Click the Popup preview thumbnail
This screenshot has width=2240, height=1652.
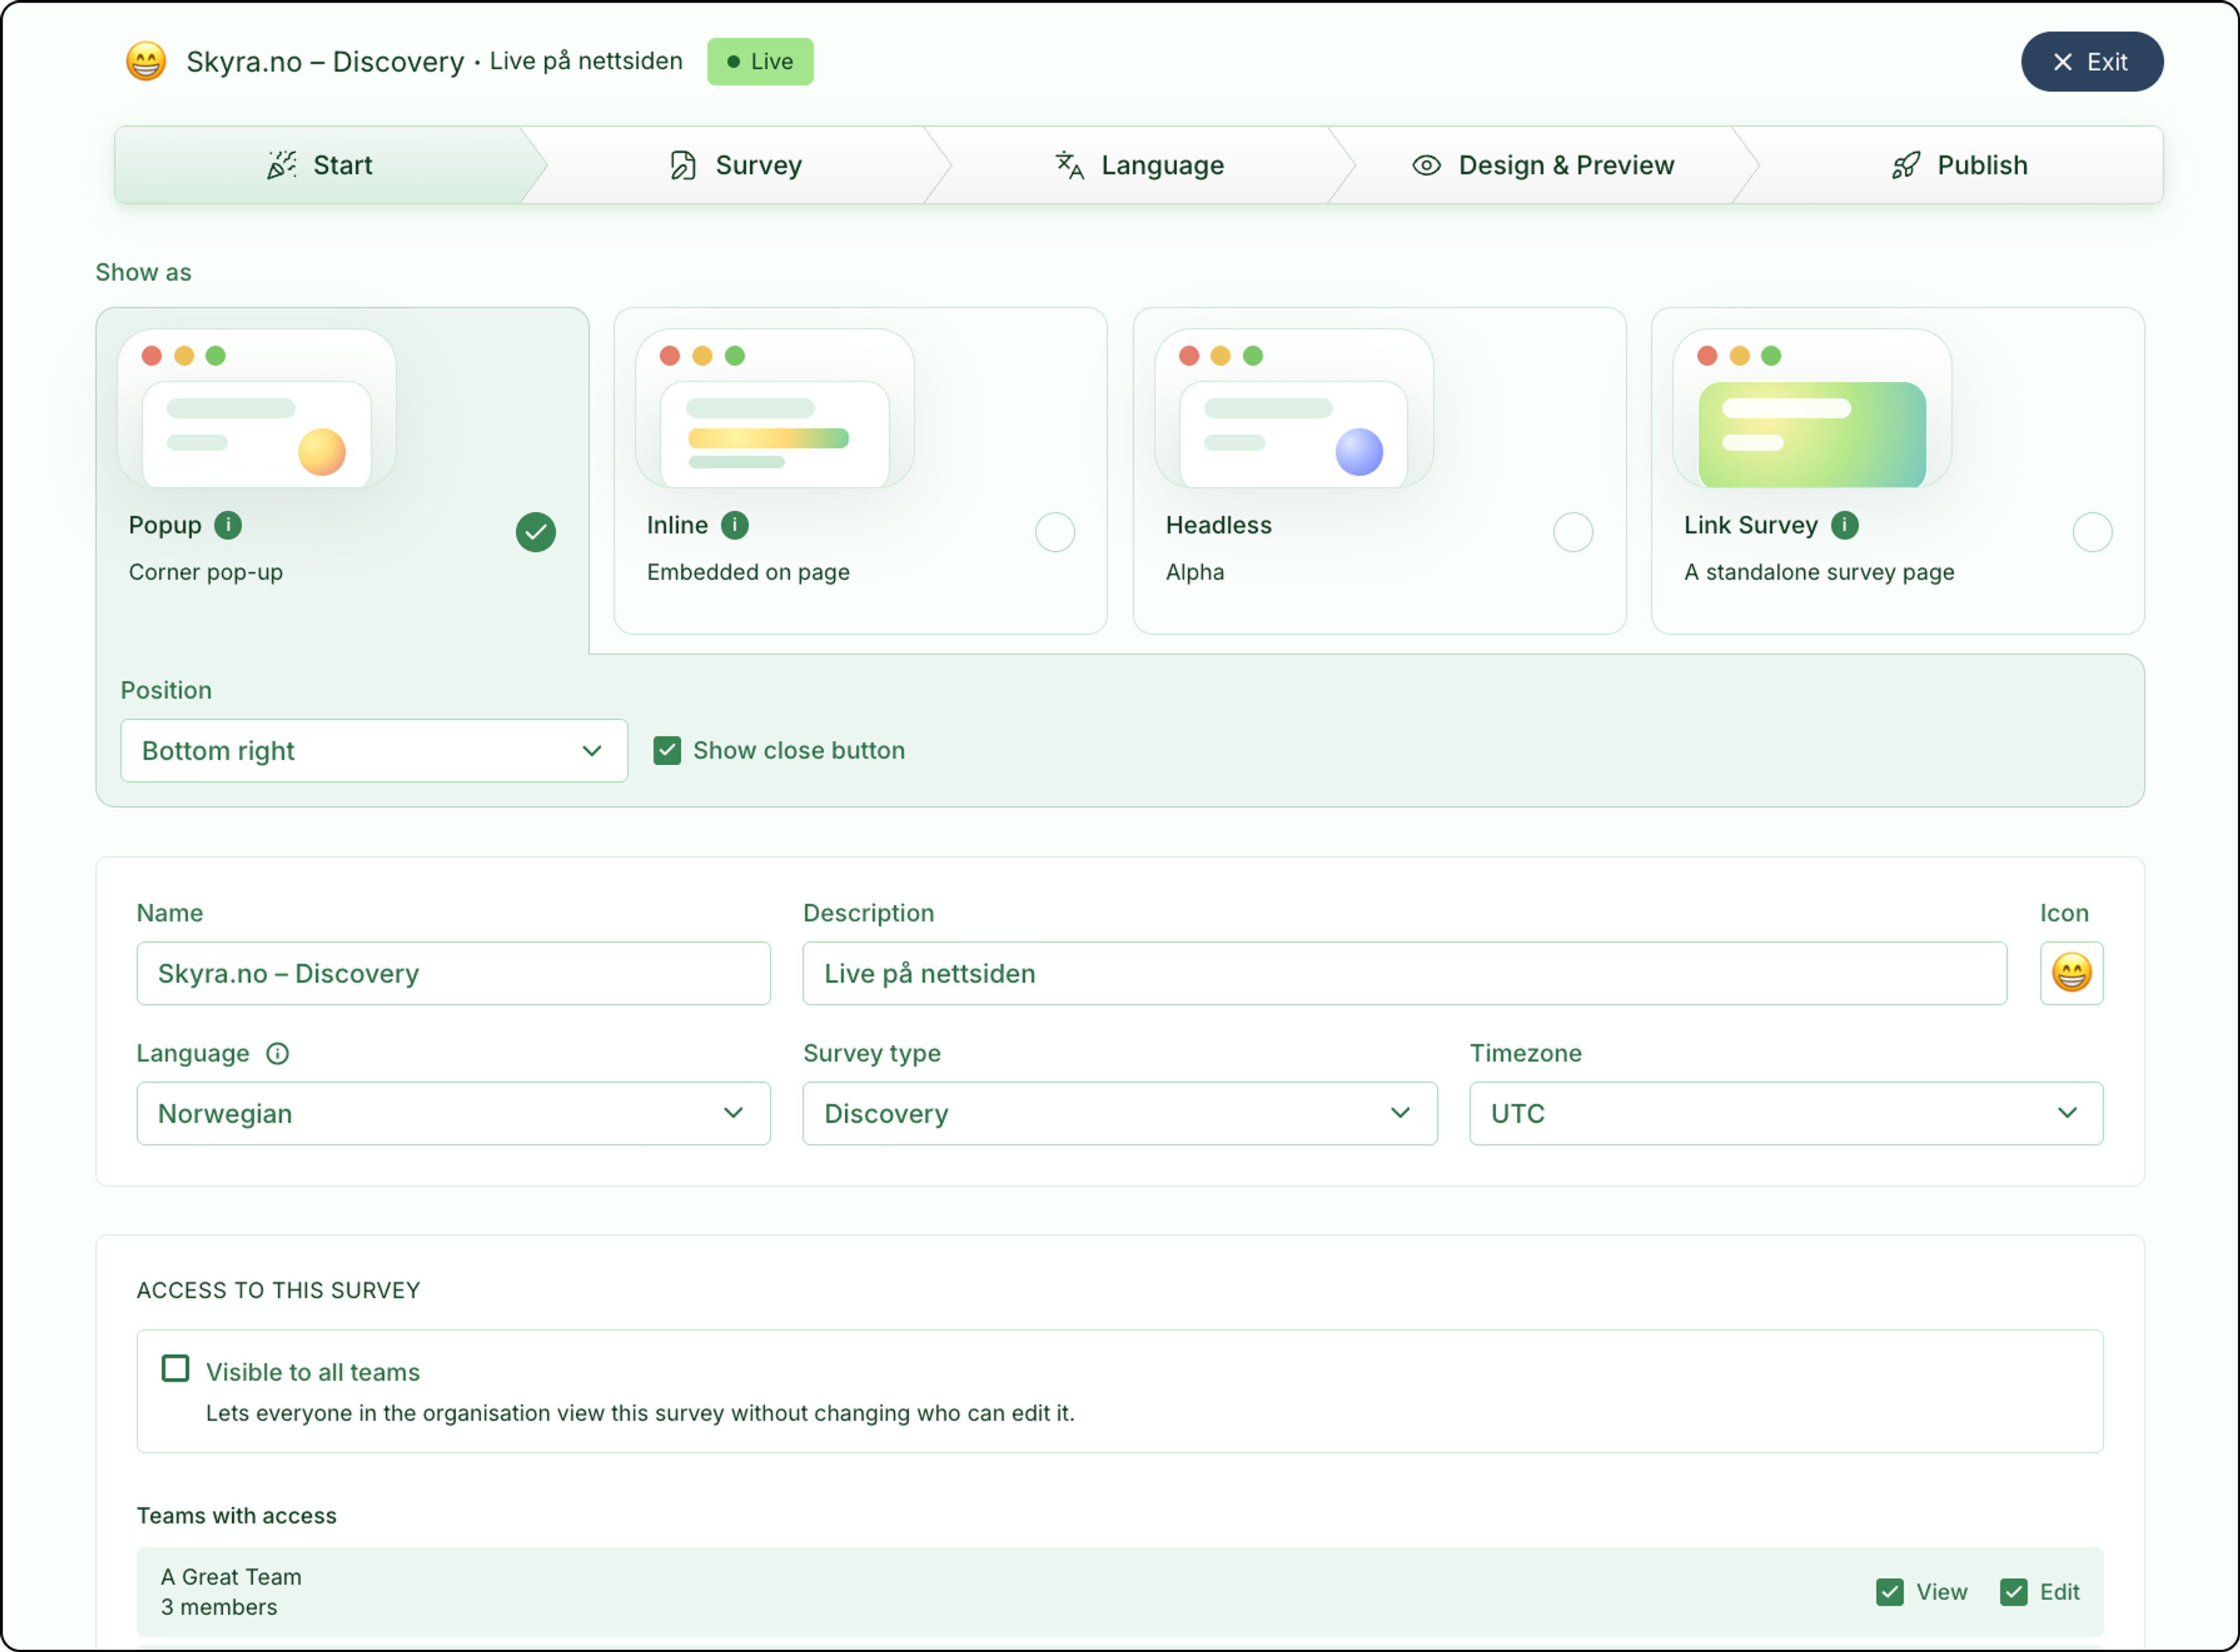(x=257, y=408)
